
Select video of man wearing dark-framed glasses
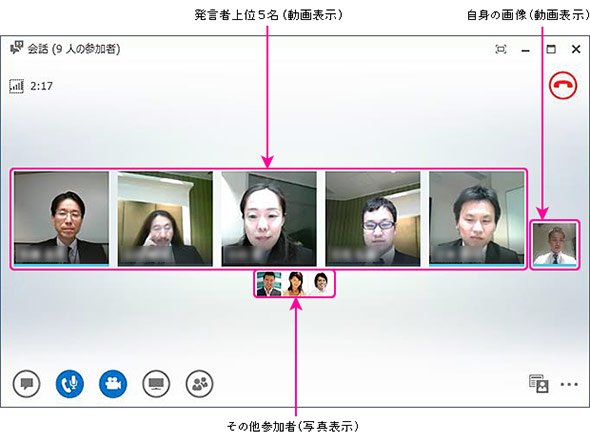click(x=373, y=219)
